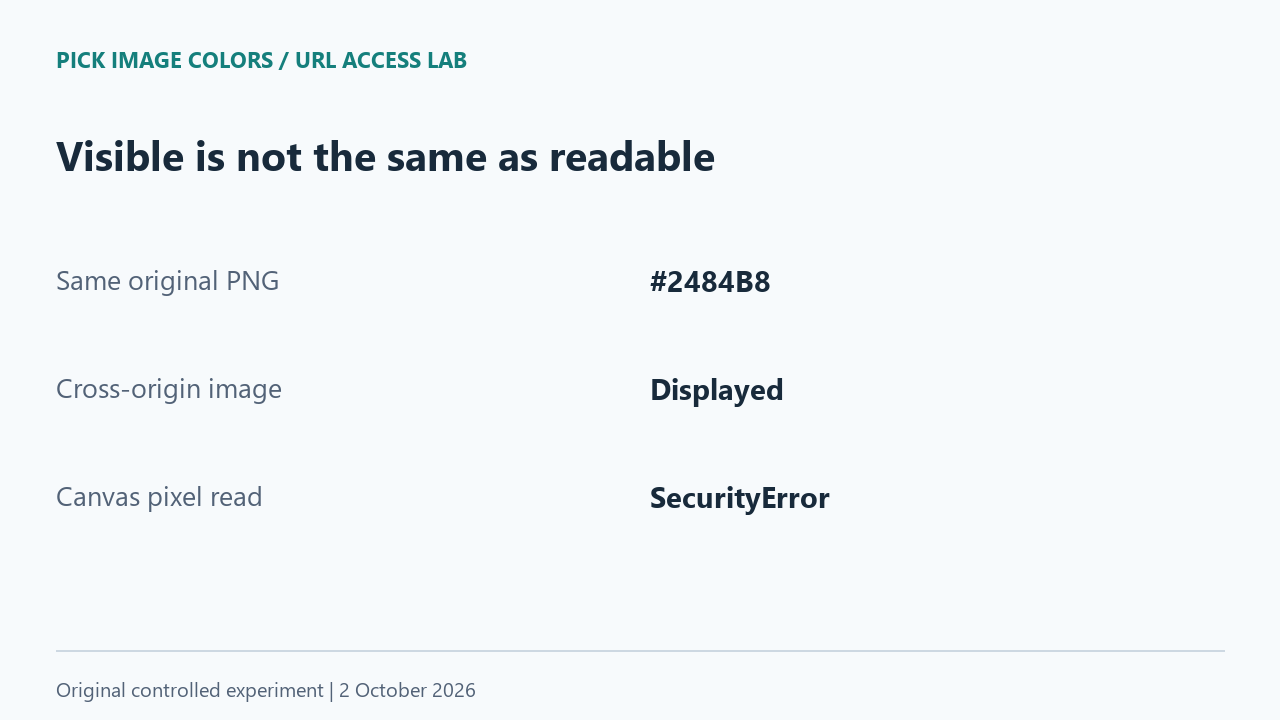Click the Same original PNG label
Screen dimensions: 1280x720
click(167, 281)
